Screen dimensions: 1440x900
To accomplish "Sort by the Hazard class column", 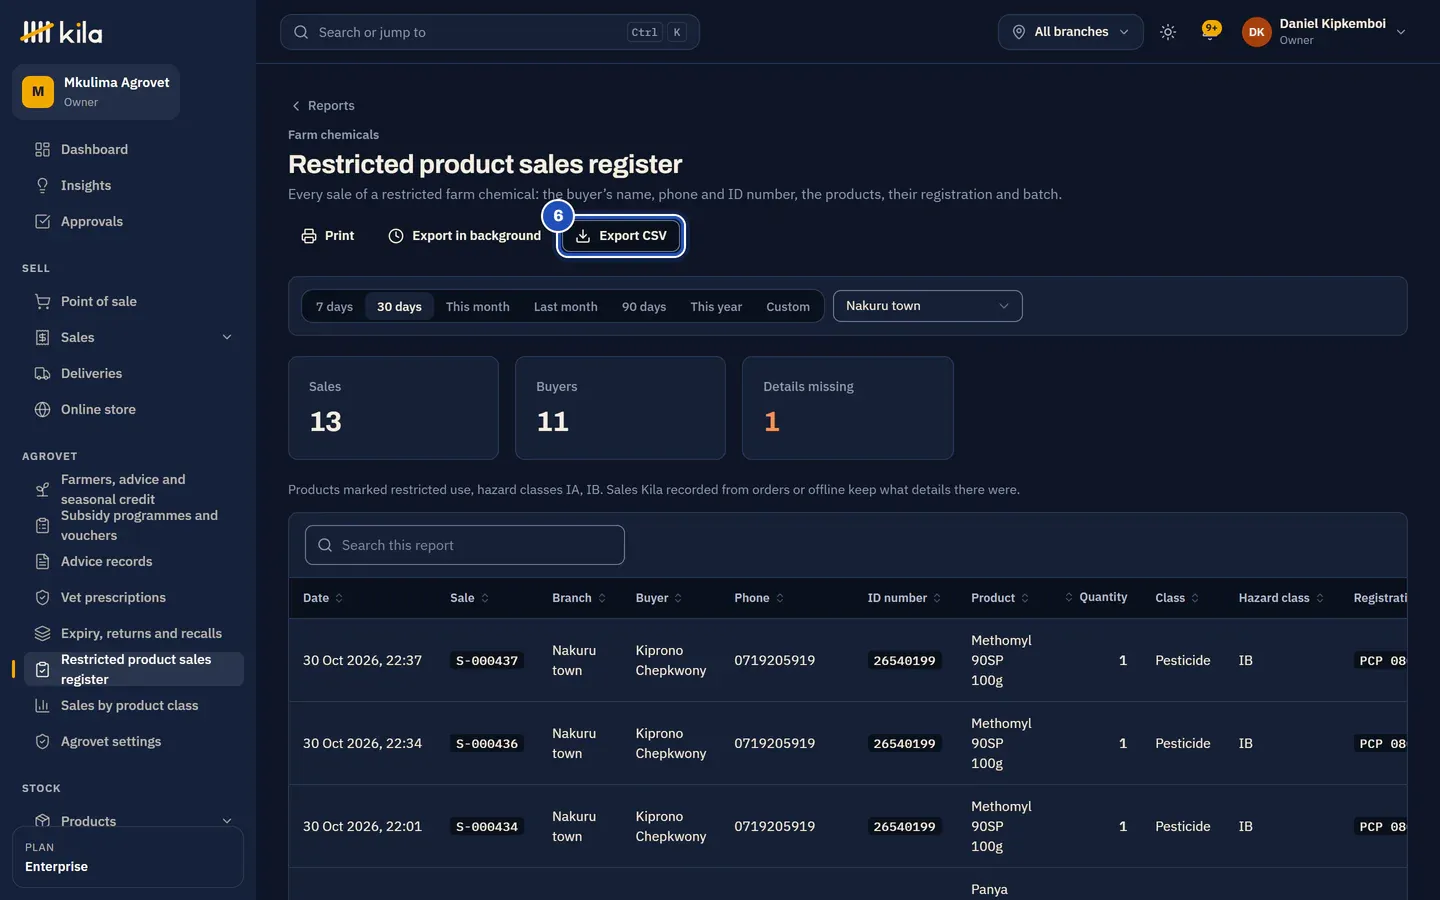I will pyautogui.click(x=1281, y=598).
